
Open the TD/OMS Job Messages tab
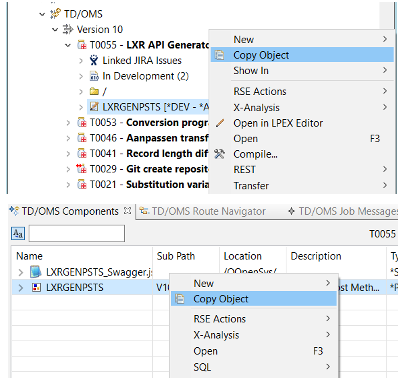[343, 211]
